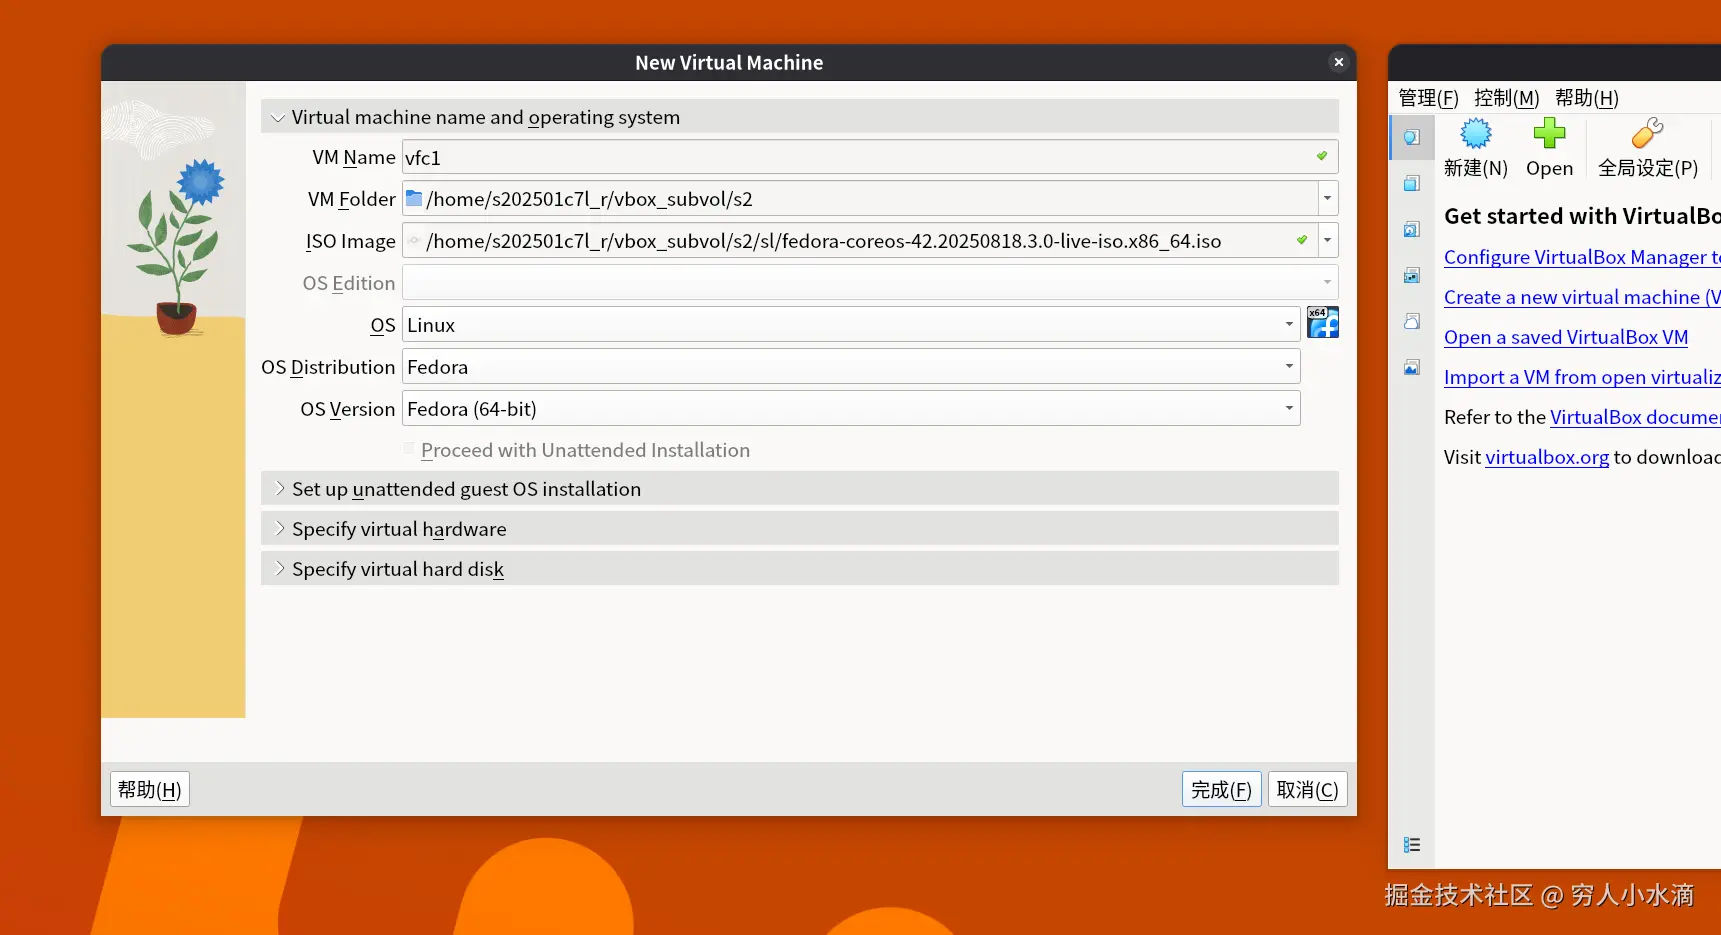
Task: Click the VM Name field containing vfc1
Action: 870,157
